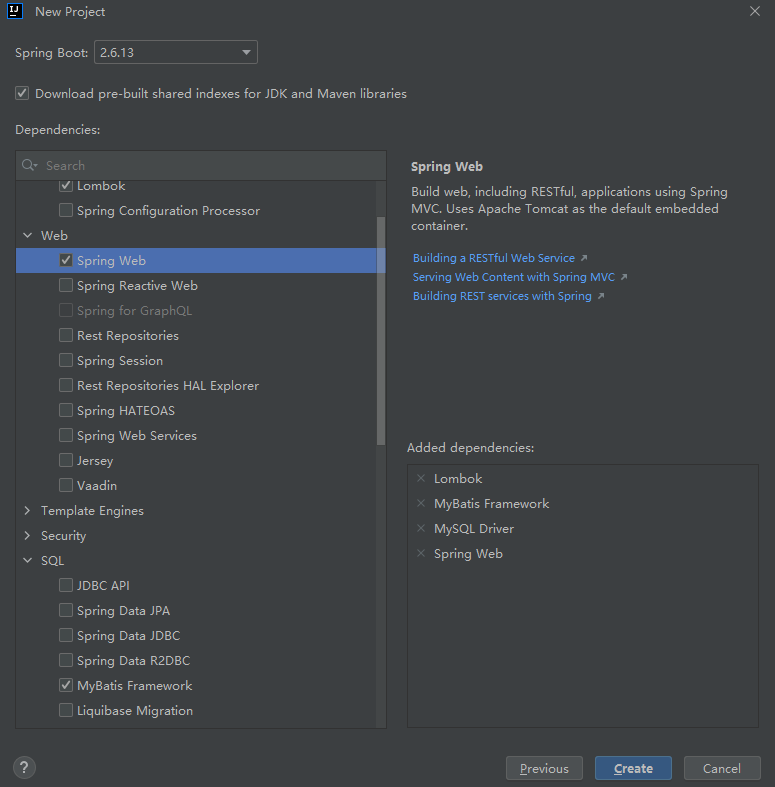Open help with the question mark icon

click(24, 767)
